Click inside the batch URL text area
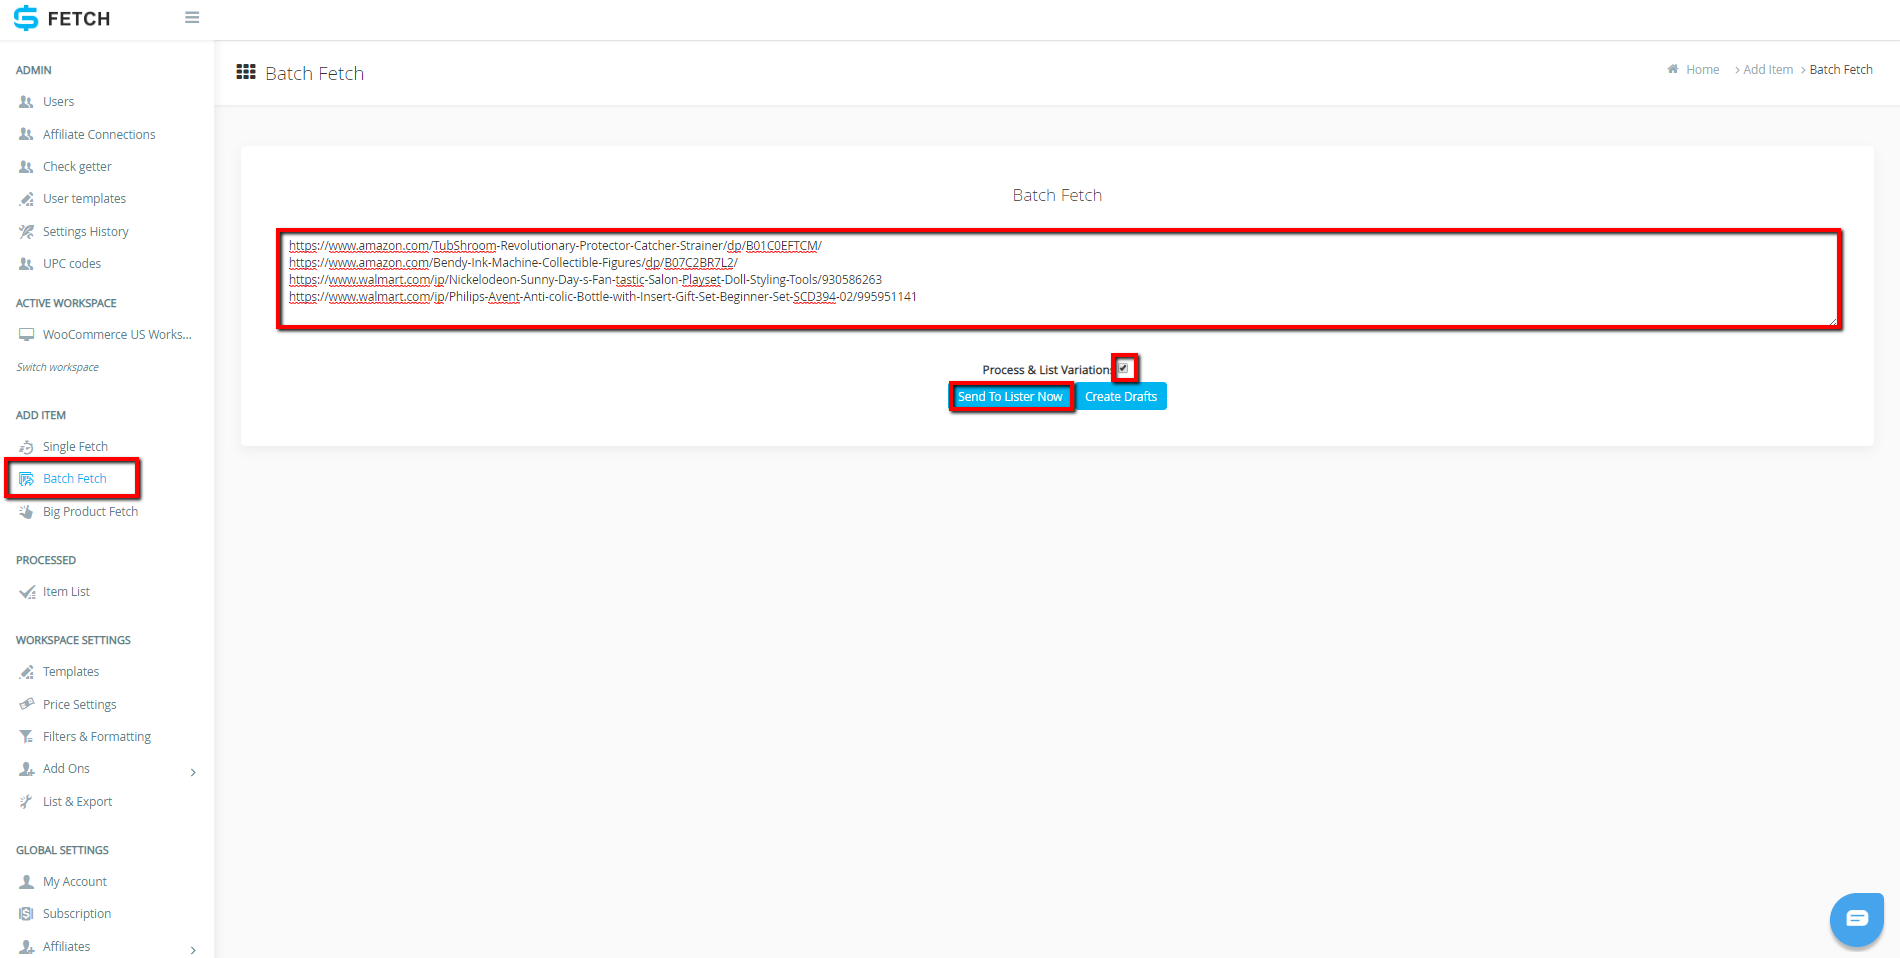This screenshot has height=958, width=1900. (1058, 279)
